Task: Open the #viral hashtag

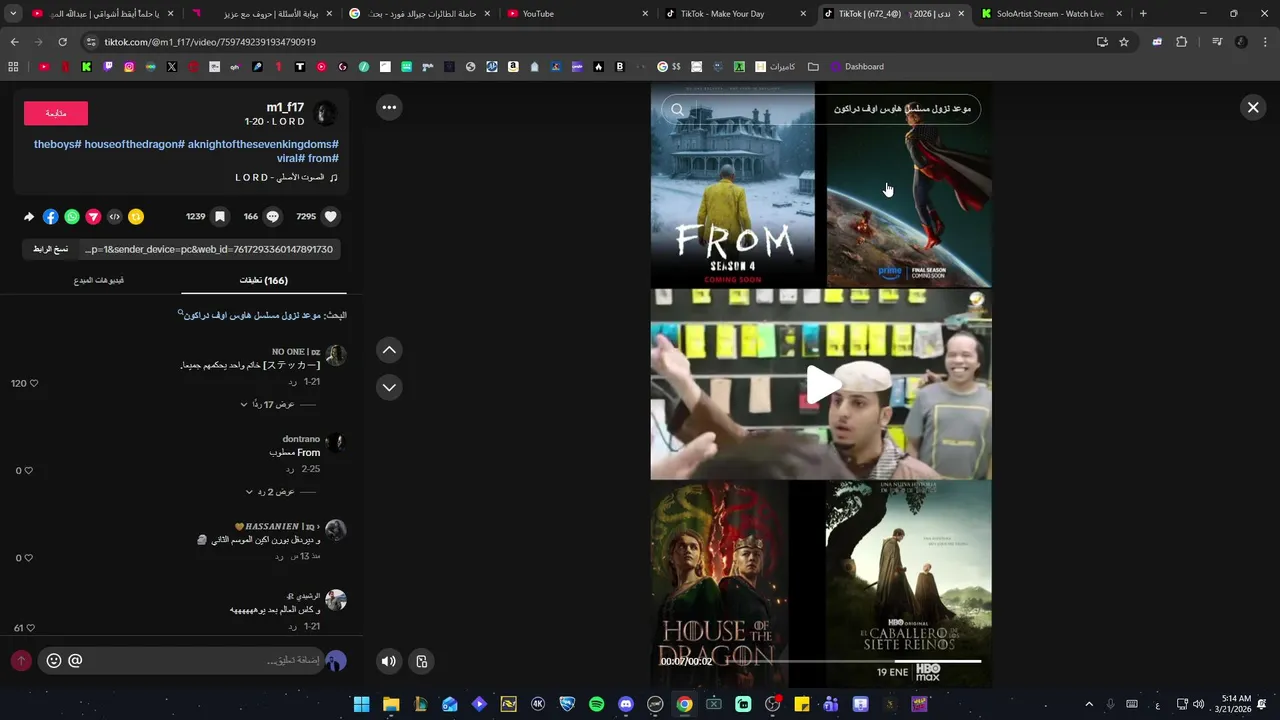Action: 291,158
